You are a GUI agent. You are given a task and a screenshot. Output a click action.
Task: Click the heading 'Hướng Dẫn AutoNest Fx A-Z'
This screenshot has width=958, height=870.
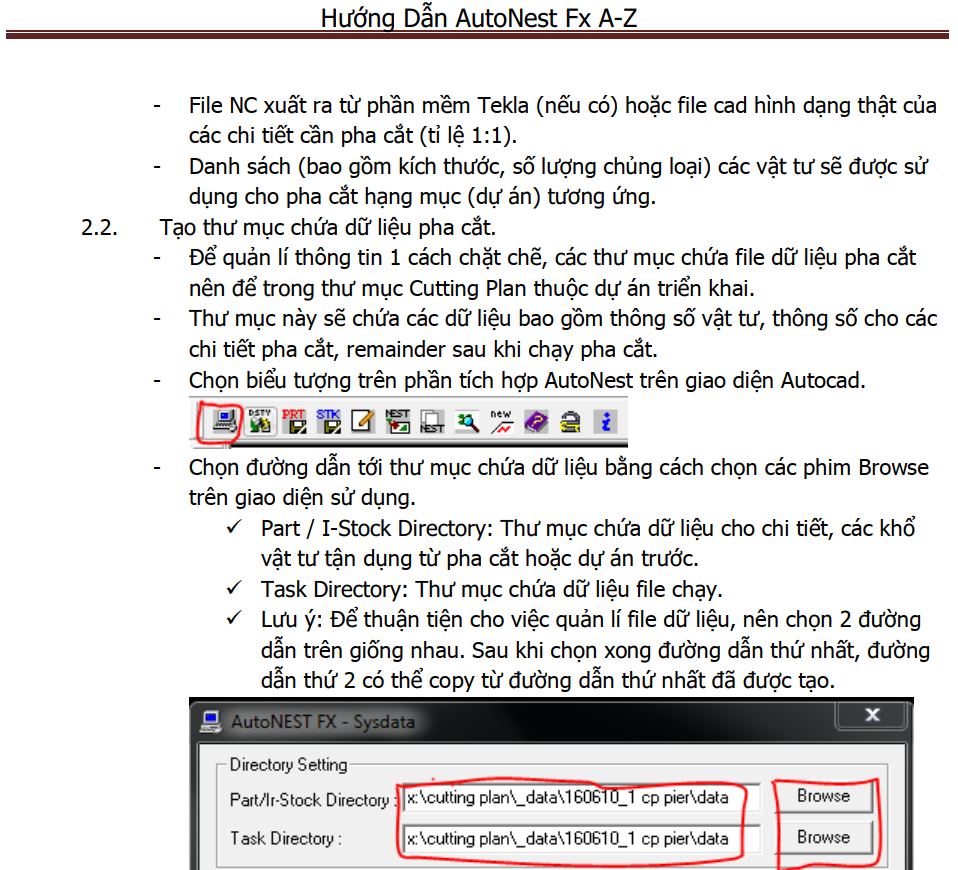(478, 18)
